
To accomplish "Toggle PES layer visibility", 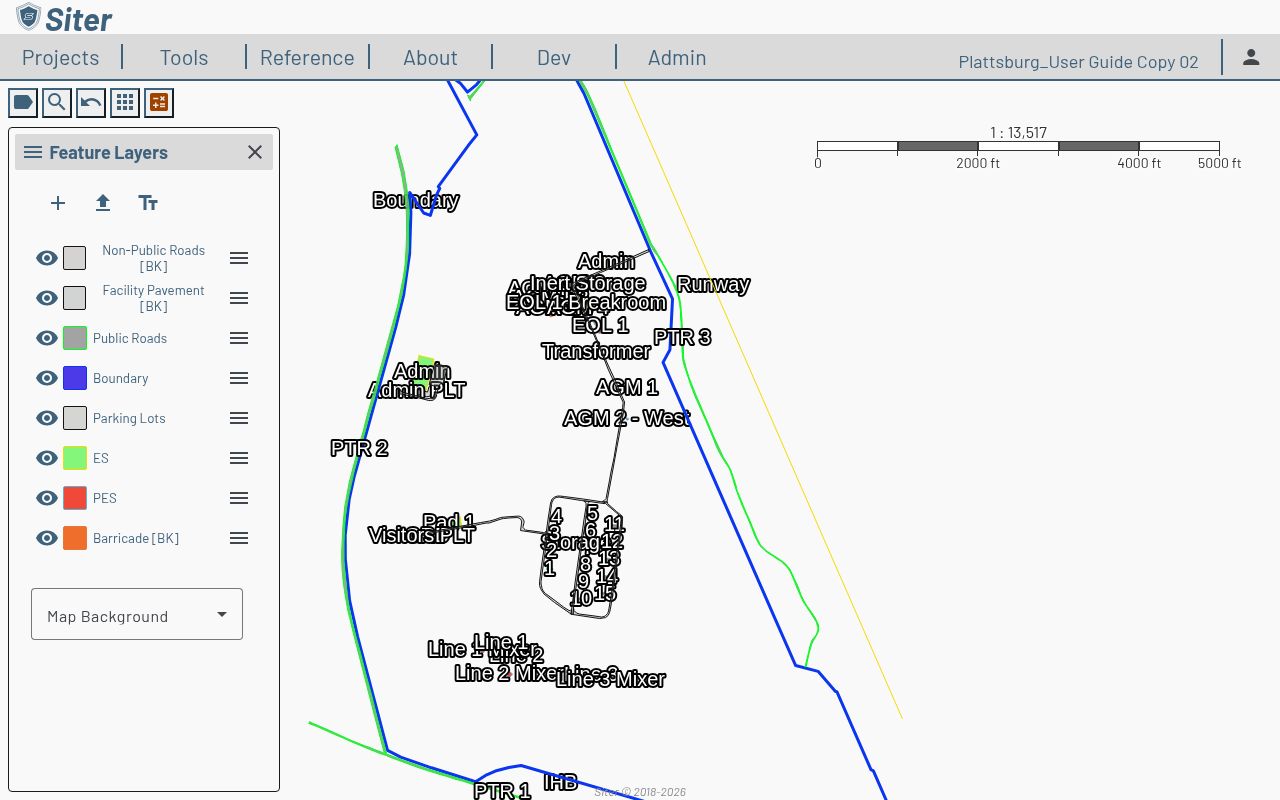I will click(x=47, y=498).
